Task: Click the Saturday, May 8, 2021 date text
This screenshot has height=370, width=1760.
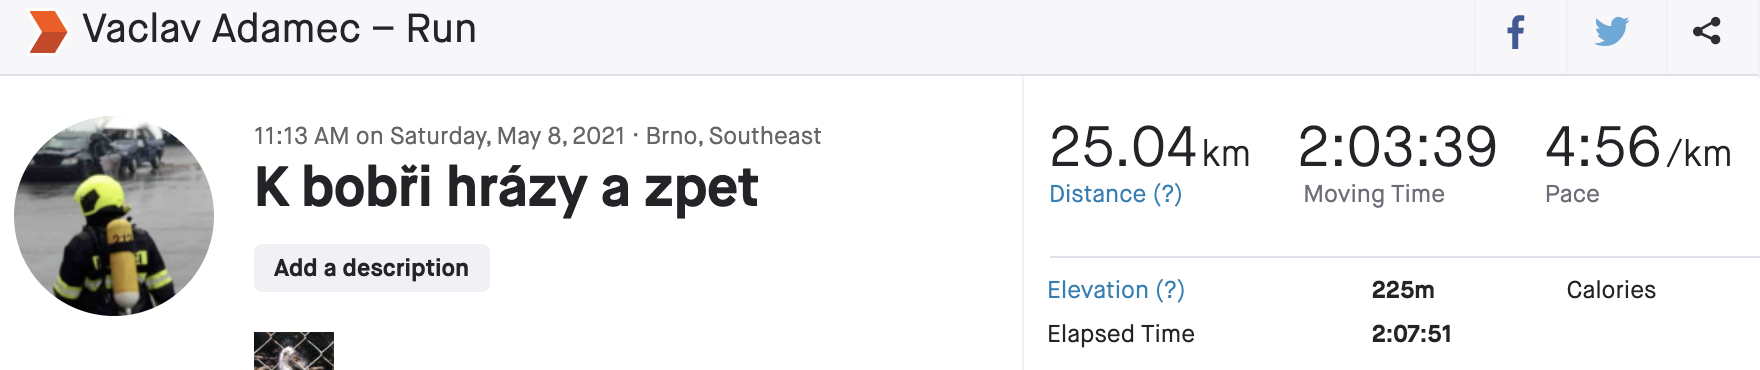Action: click(x=507, y=136)
